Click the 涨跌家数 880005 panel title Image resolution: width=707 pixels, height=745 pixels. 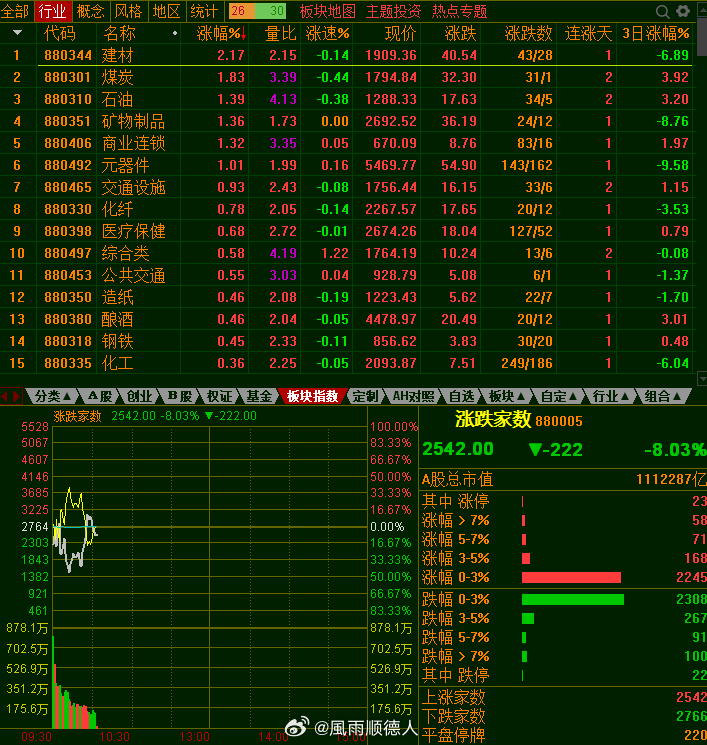click(x=518, y=420)
